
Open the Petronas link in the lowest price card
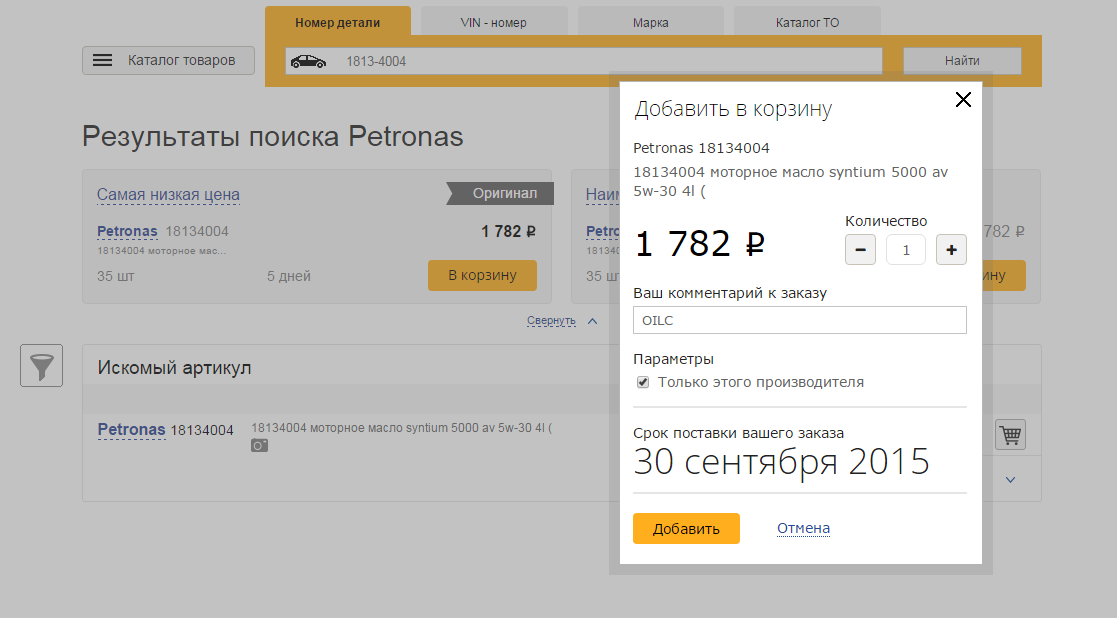pyautogui.click(x=127, y=231)
